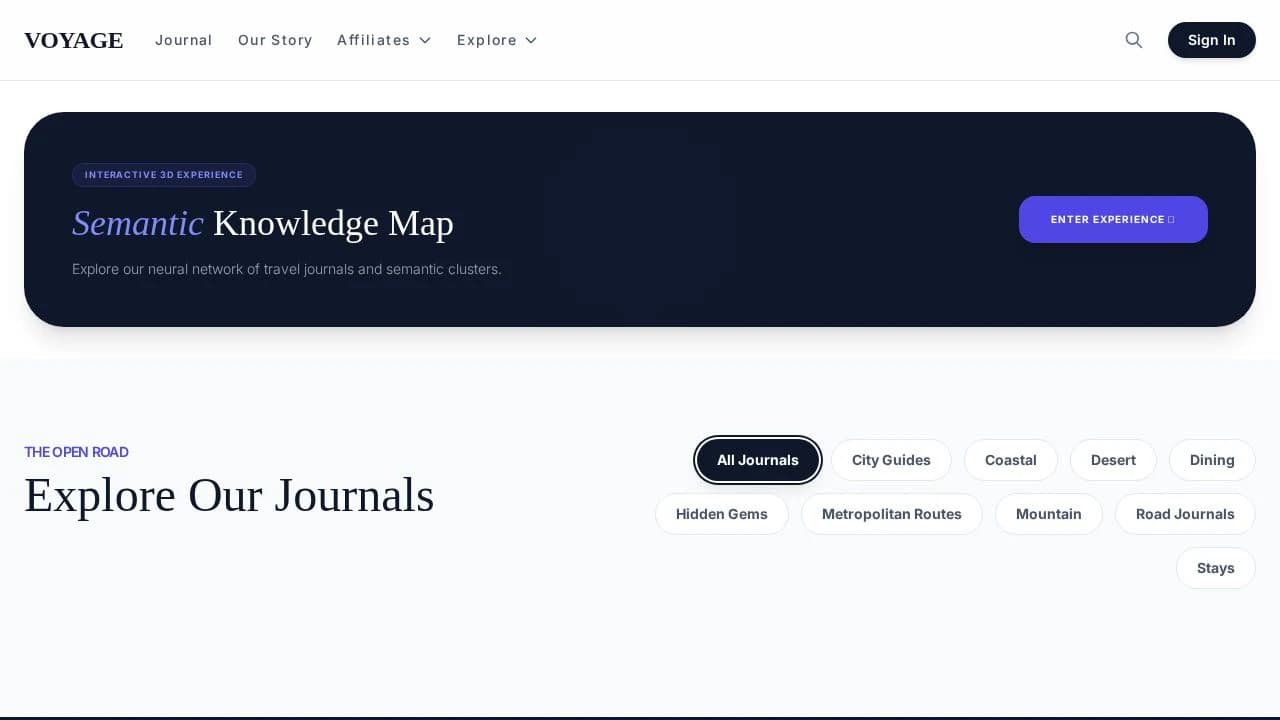Viewport: 1280px width, 720px height.
Task: Click the small icon inside Enter Experience button
Action: pos(1170,219)
